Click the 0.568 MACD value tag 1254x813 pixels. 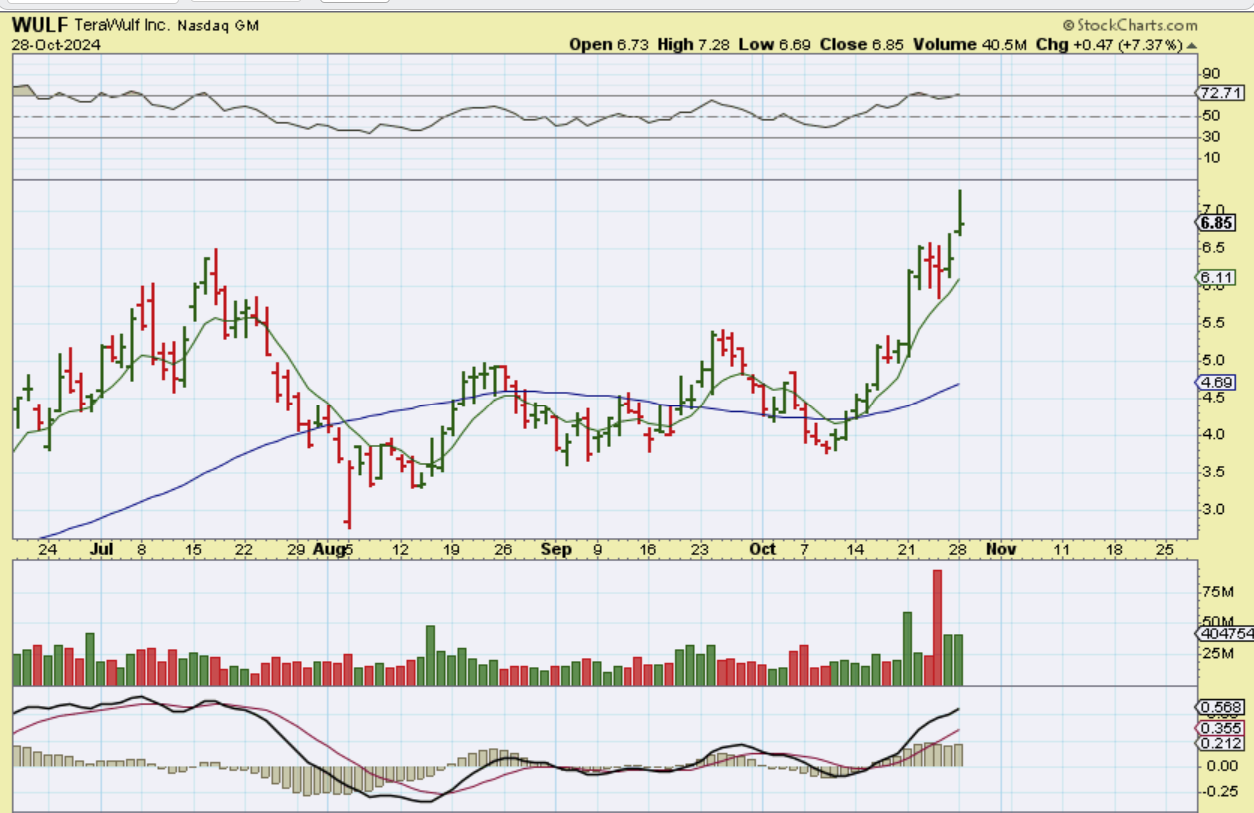pos(1220,707)
